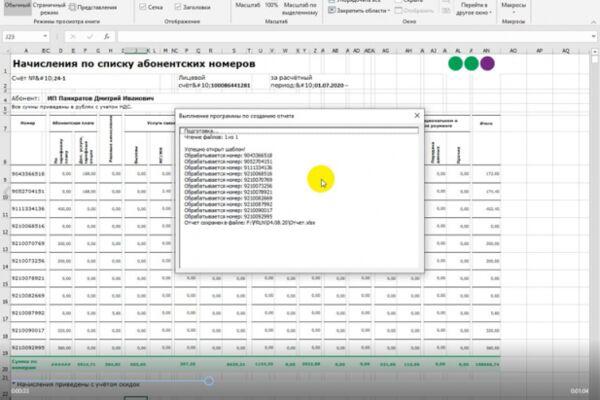
Task: Open Перейти в другое окно dropdown
Action: pyautogui.click(x=474, y=8)
